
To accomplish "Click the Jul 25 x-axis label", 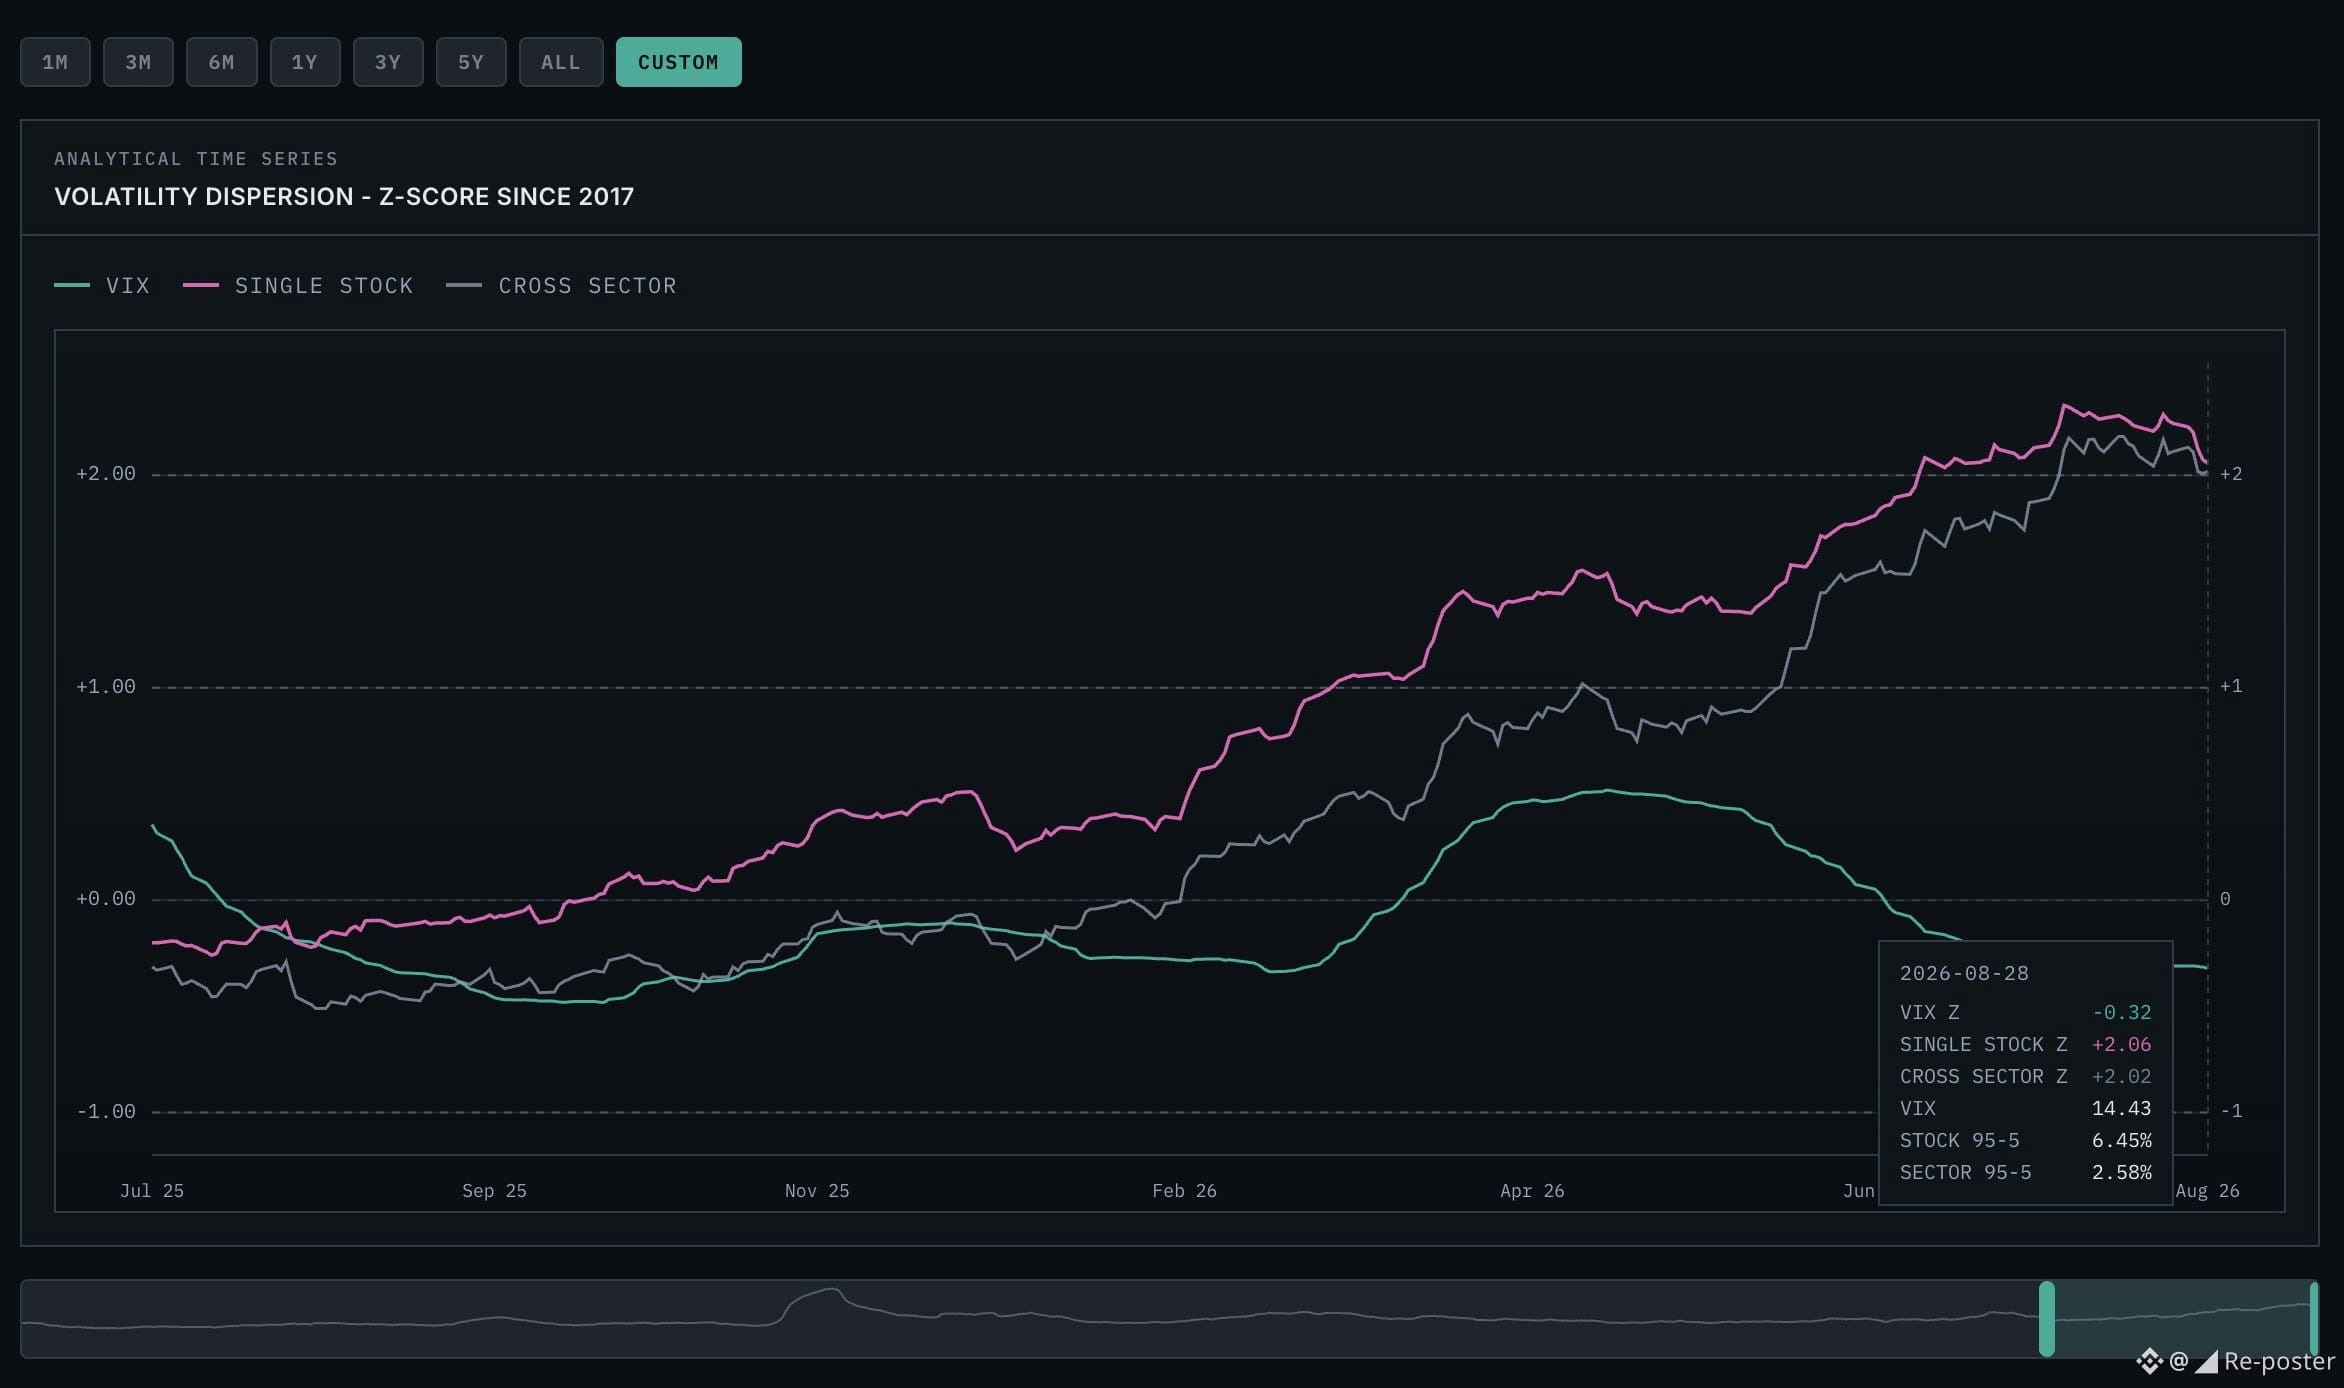I will [152, 1191].
